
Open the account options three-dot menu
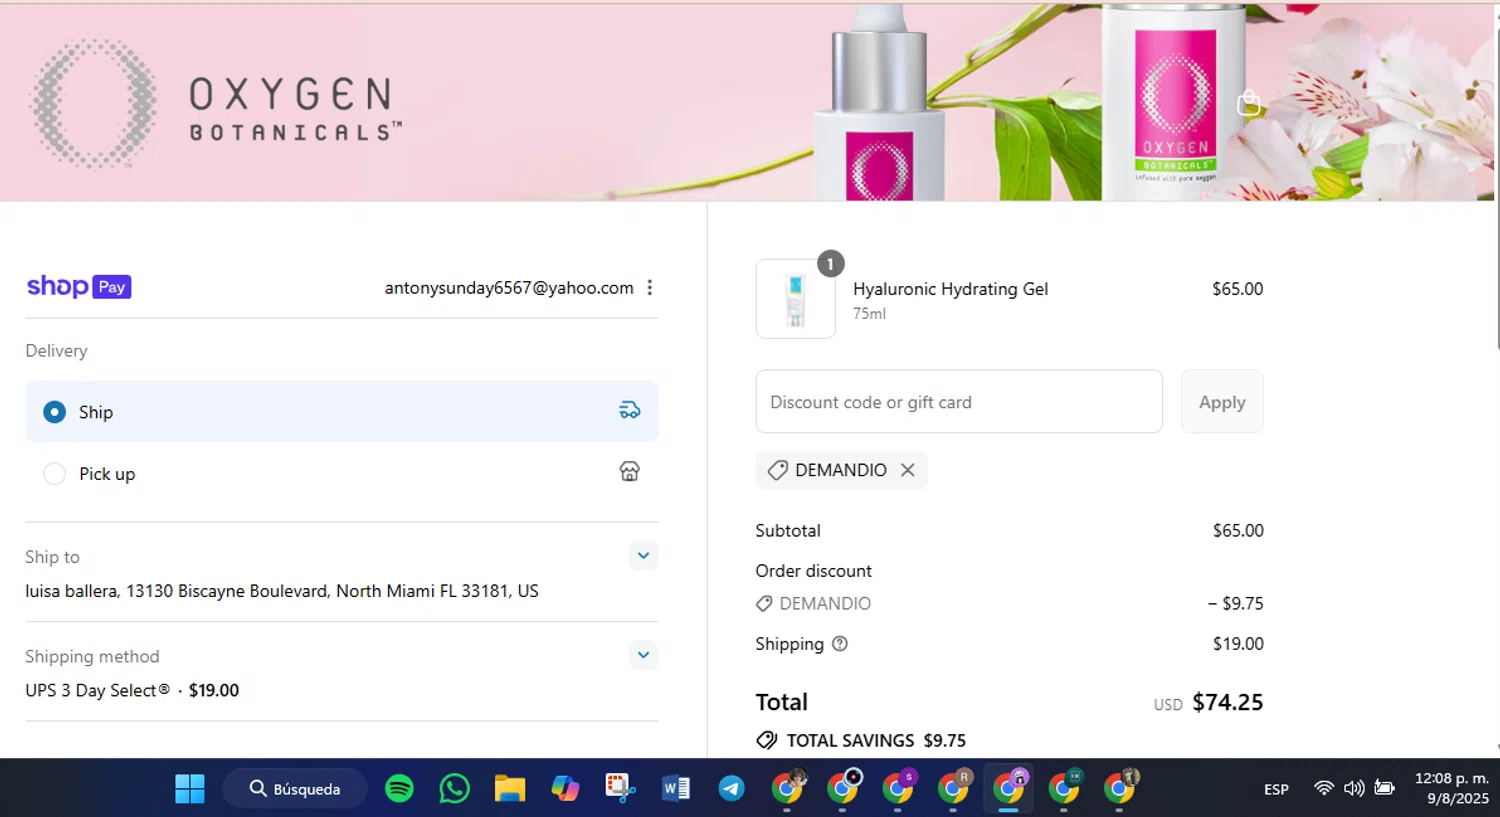650,288
